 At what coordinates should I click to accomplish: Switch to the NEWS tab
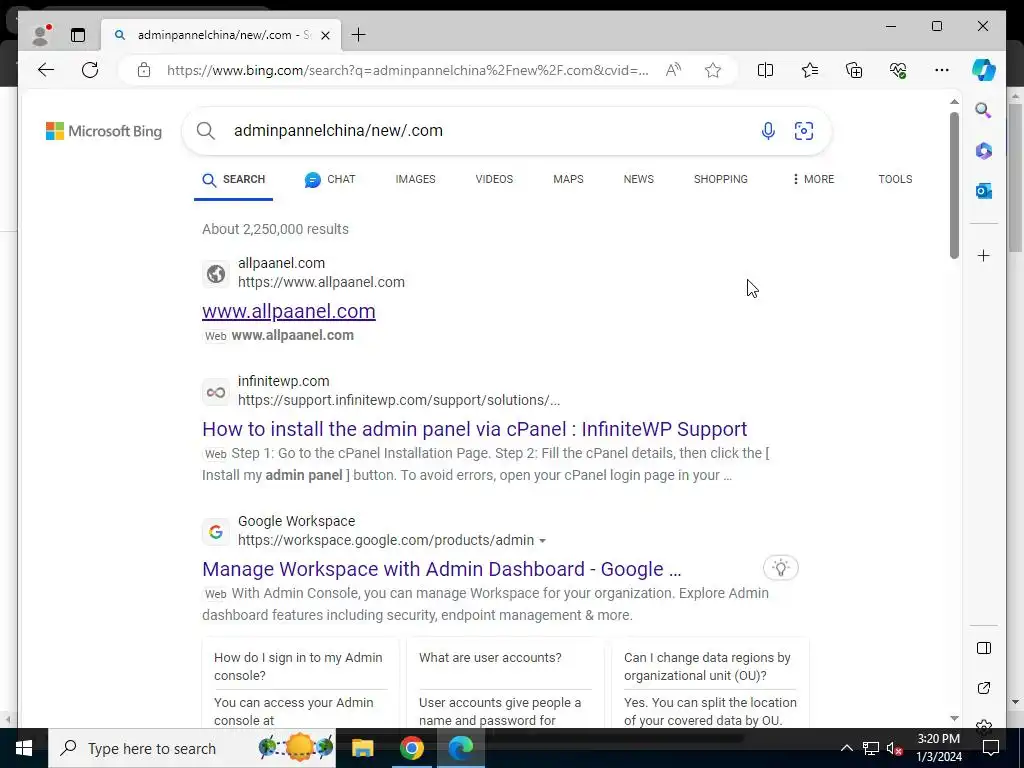tap(639, 179)
